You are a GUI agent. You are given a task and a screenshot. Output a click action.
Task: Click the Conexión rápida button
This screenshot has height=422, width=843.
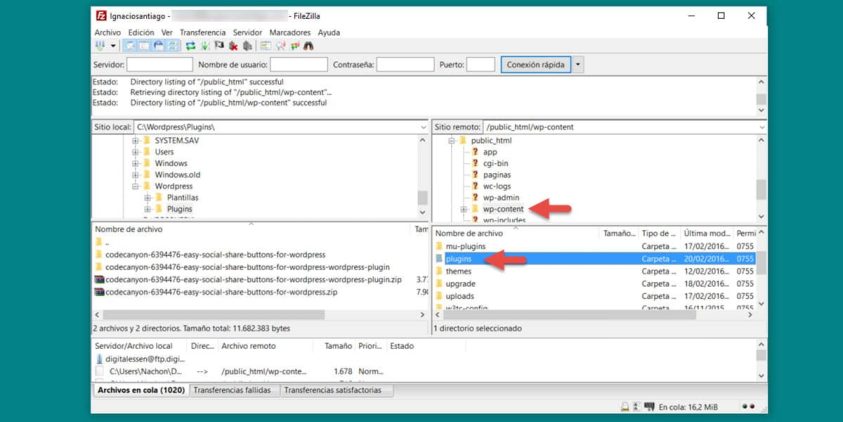(535, 65)
